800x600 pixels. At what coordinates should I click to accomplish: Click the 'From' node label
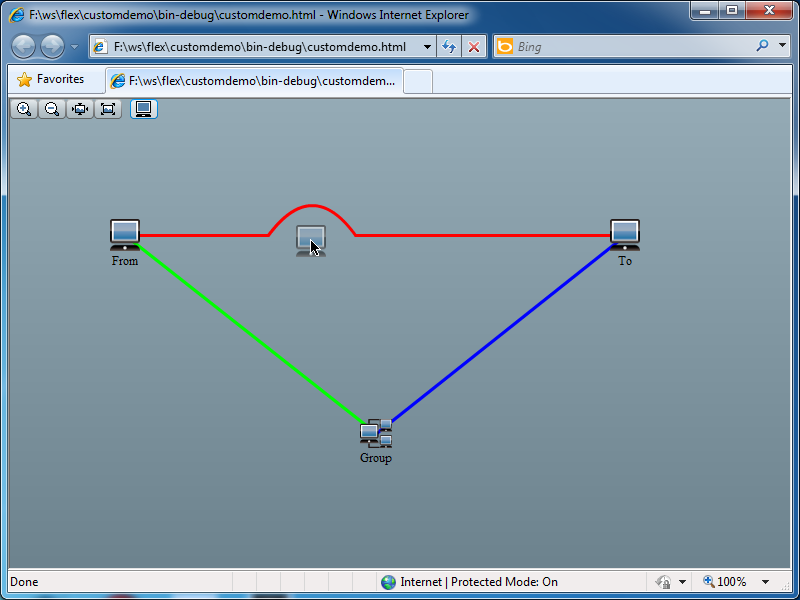pyautogui.click(x=125, y=261)
